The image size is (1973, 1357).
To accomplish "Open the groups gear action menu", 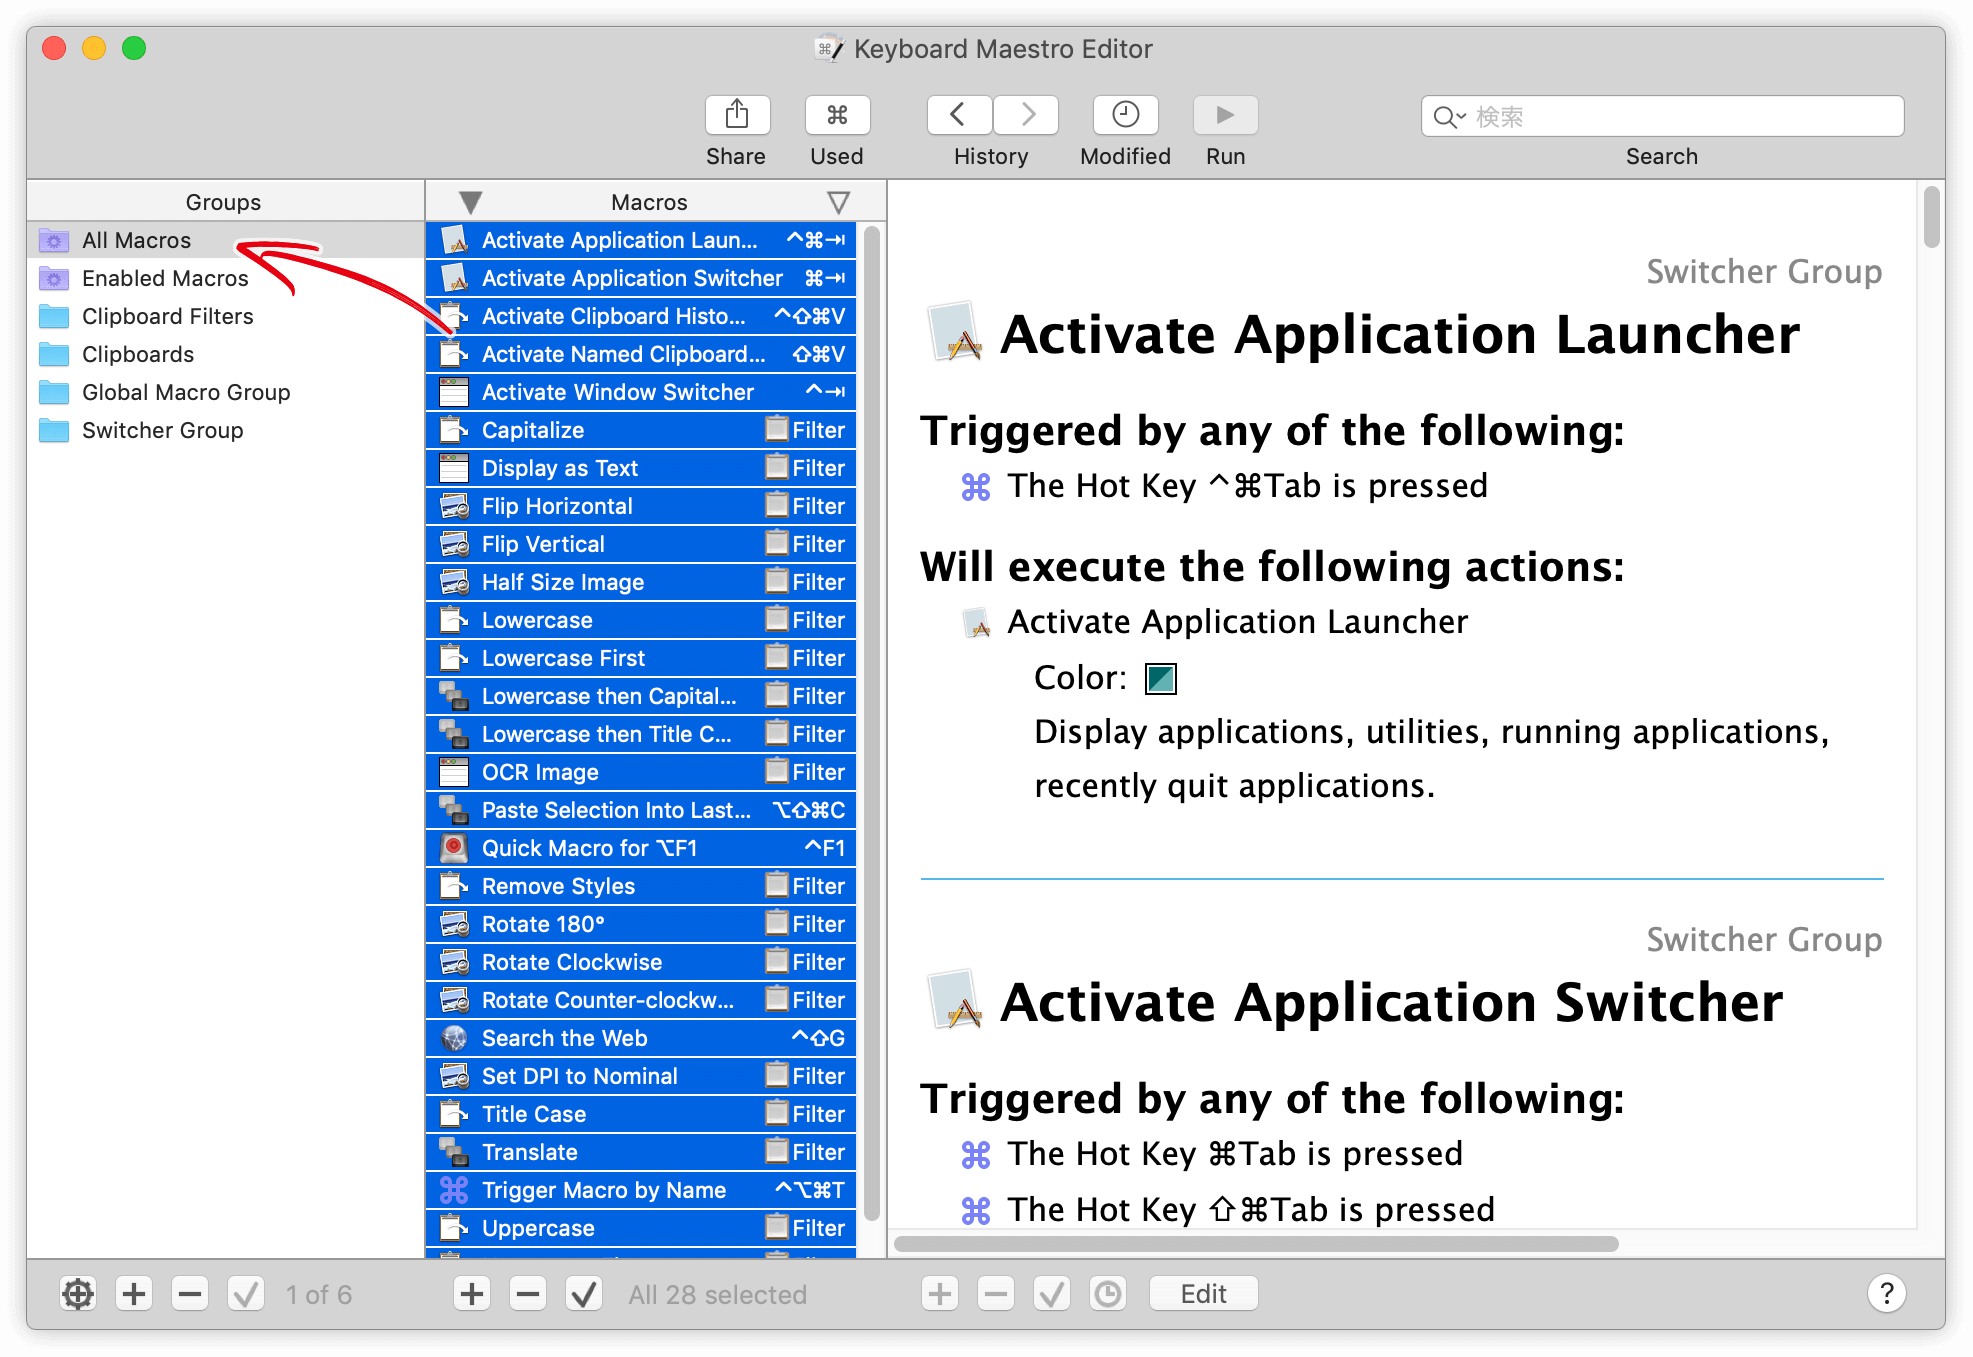I will pyautogui.click(x=78, y=1294).
